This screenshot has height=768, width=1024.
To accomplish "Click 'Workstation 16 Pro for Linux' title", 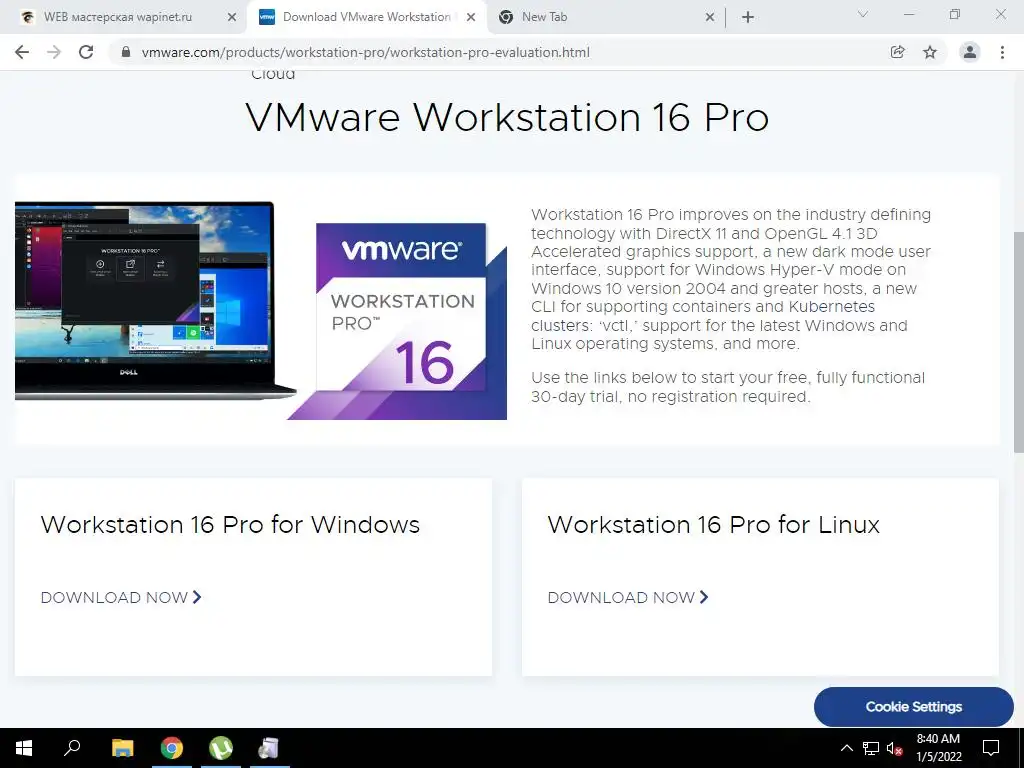I will 714,524.
